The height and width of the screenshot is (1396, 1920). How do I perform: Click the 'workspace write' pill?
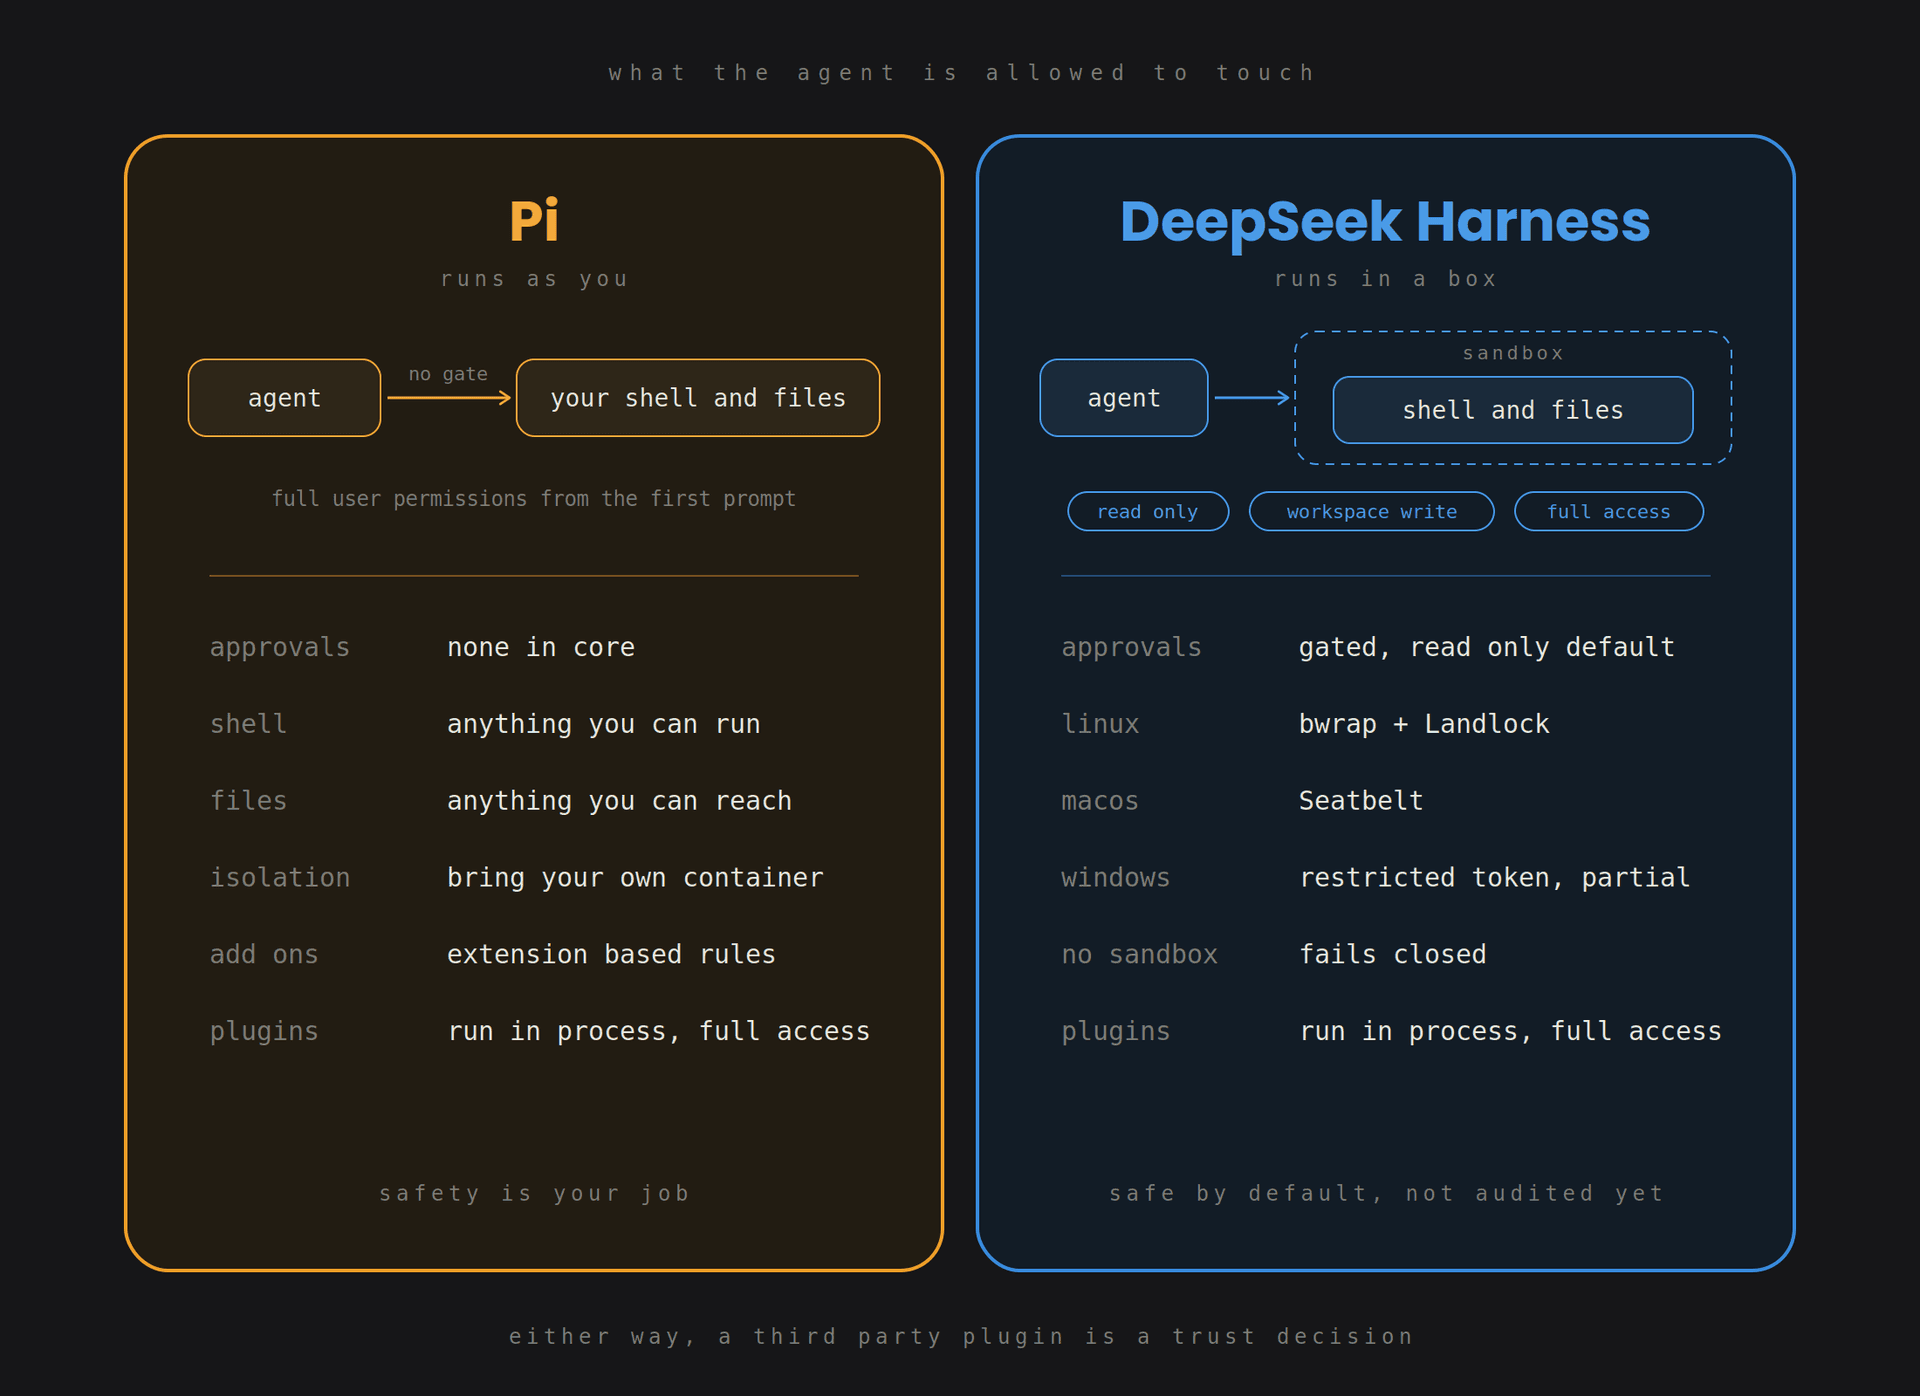1371,511
